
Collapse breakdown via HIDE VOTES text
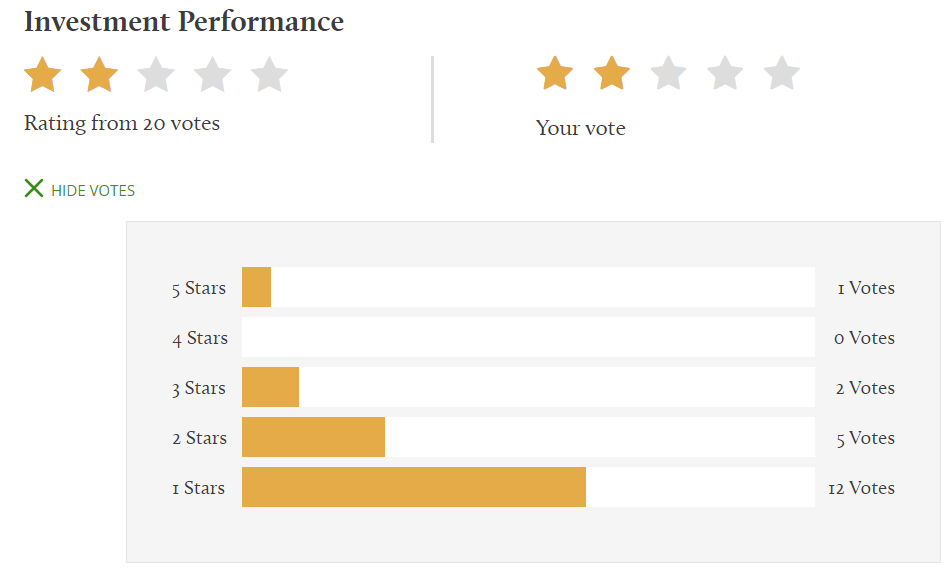93,191
